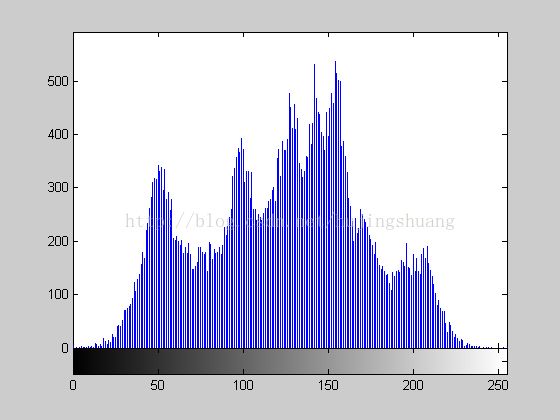Click the y-axis label 500
Screen dimensions: 560x420
[x=58, y=81]
